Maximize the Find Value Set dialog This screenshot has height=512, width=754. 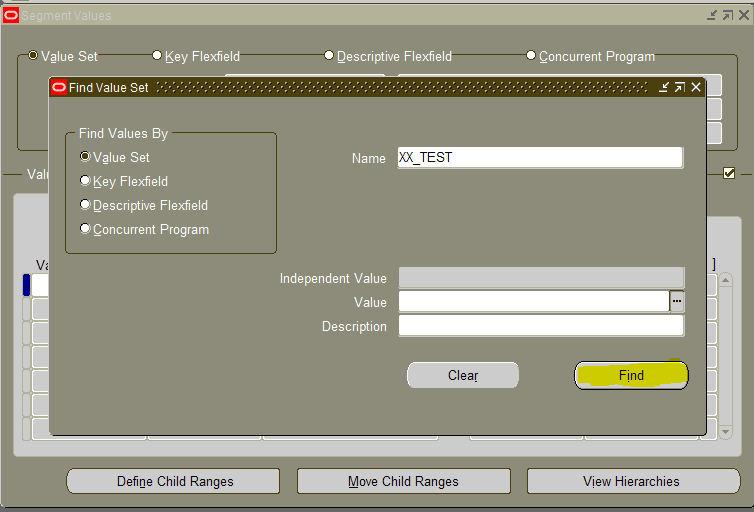[x=679, y=87]
